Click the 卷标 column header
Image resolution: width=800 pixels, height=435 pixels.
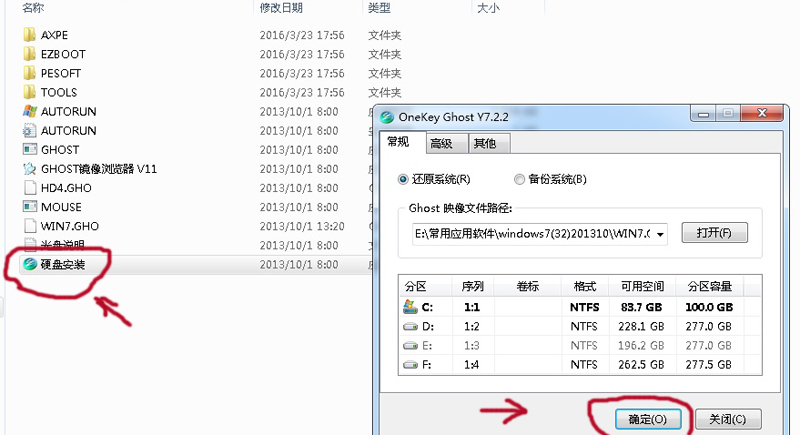pyautogui.click(x=528, y=287)
